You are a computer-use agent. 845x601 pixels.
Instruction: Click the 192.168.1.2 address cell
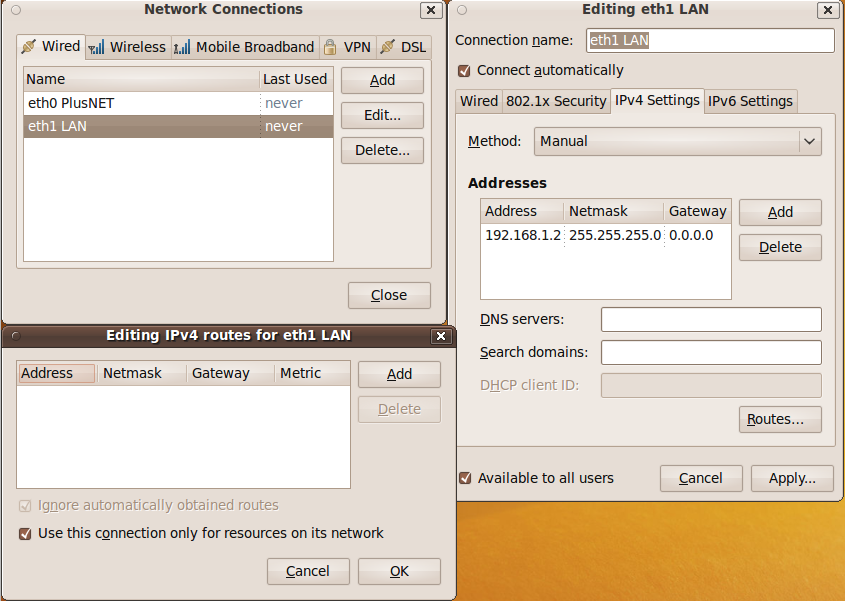[523, 236]
